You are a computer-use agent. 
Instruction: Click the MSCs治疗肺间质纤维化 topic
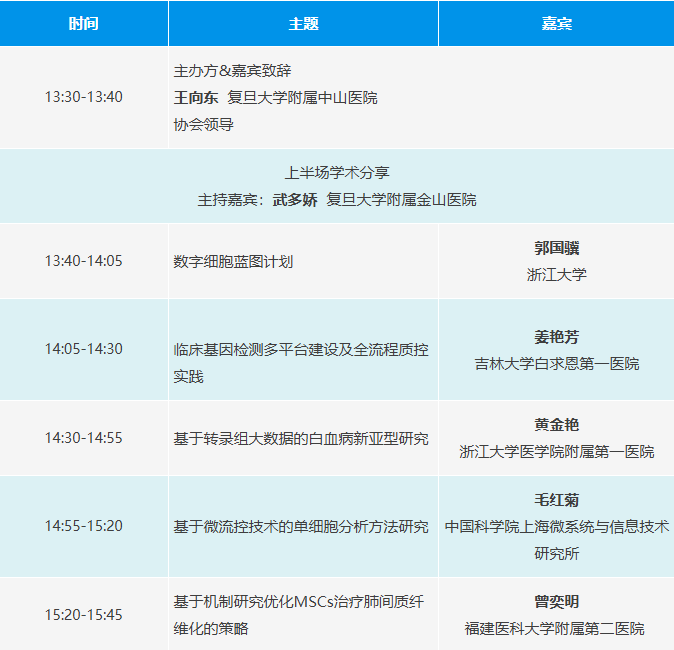[298, 602]
